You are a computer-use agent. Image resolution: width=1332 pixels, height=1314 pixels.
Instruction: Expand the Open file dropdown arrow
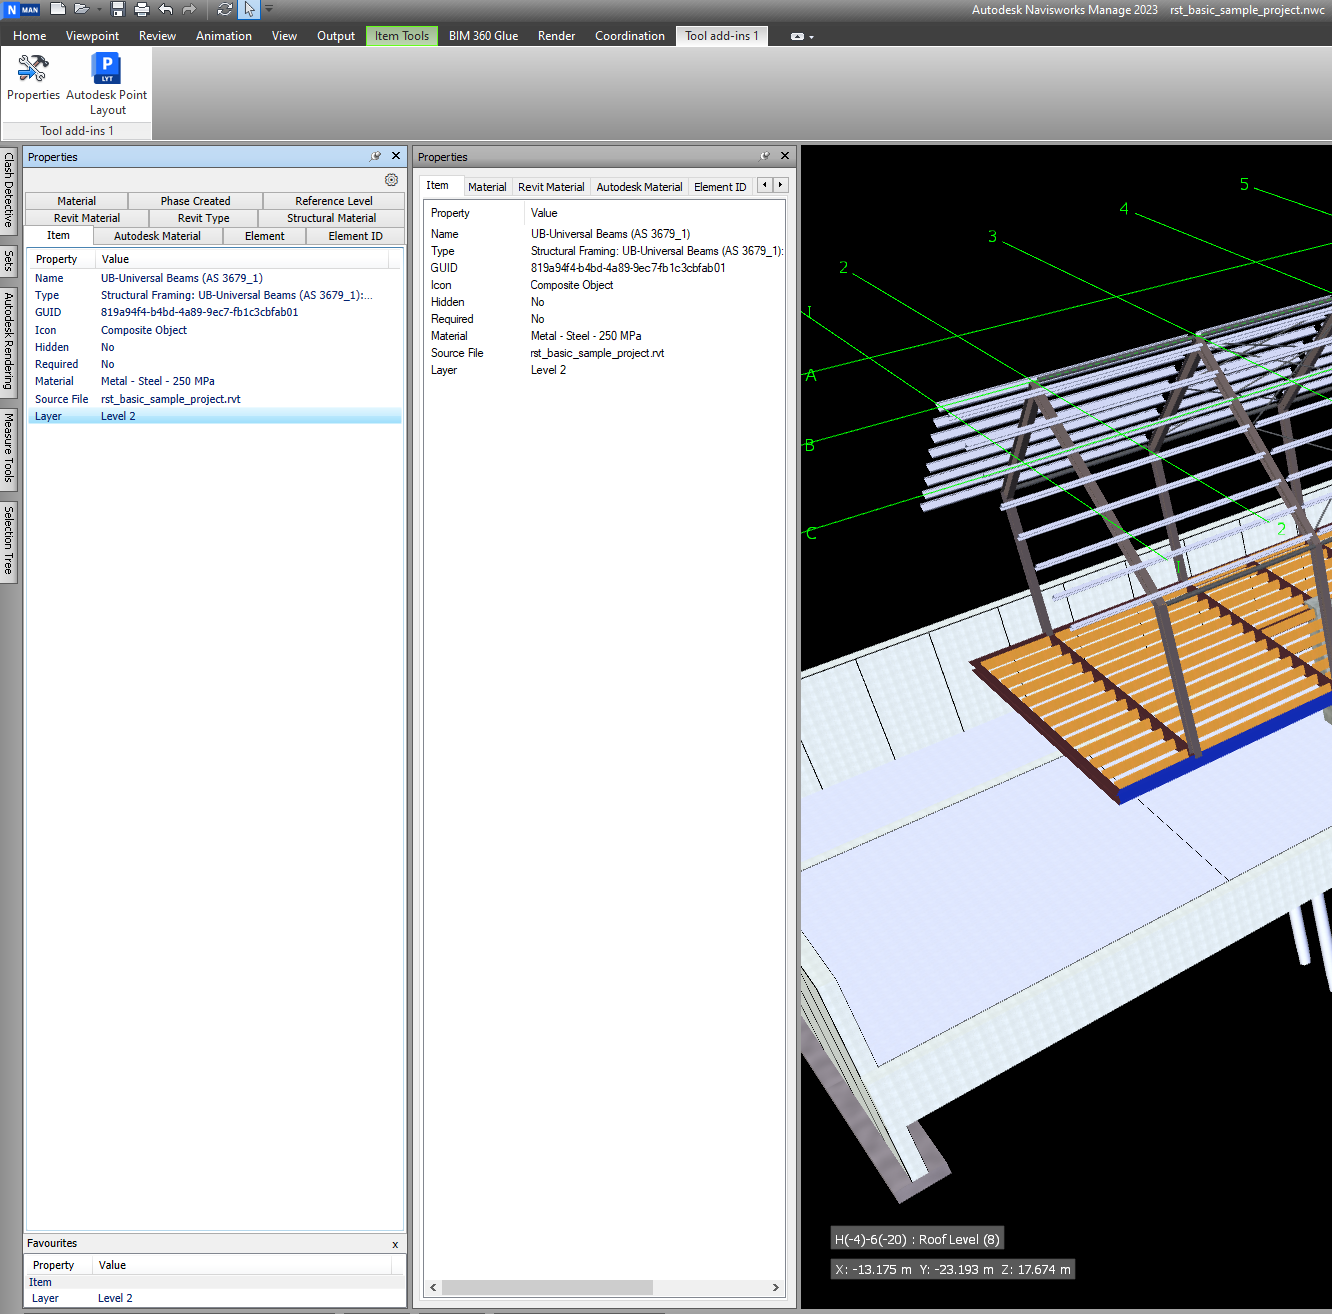pyautogui.click(x=99, y=10)
